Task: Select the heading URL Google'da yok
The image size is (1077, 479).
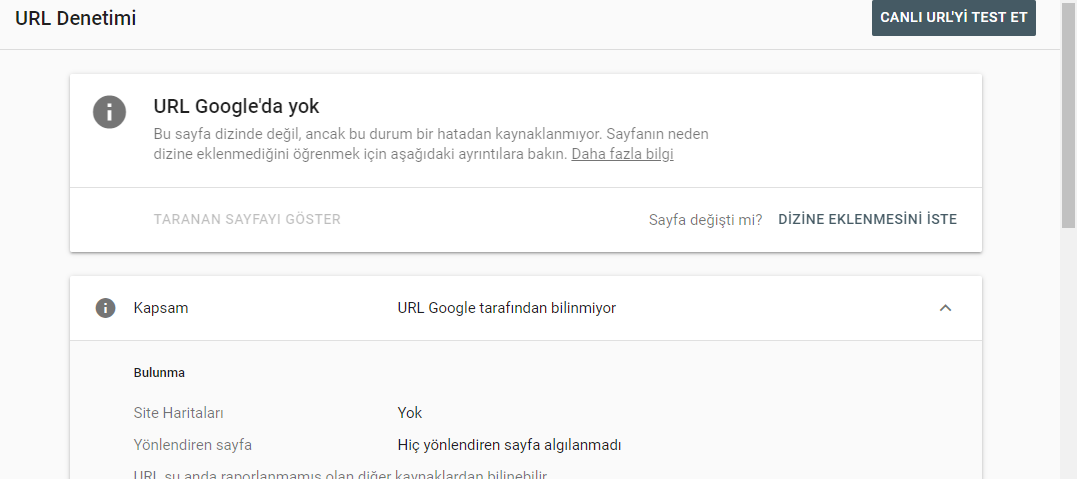Action: click(236, 107)
